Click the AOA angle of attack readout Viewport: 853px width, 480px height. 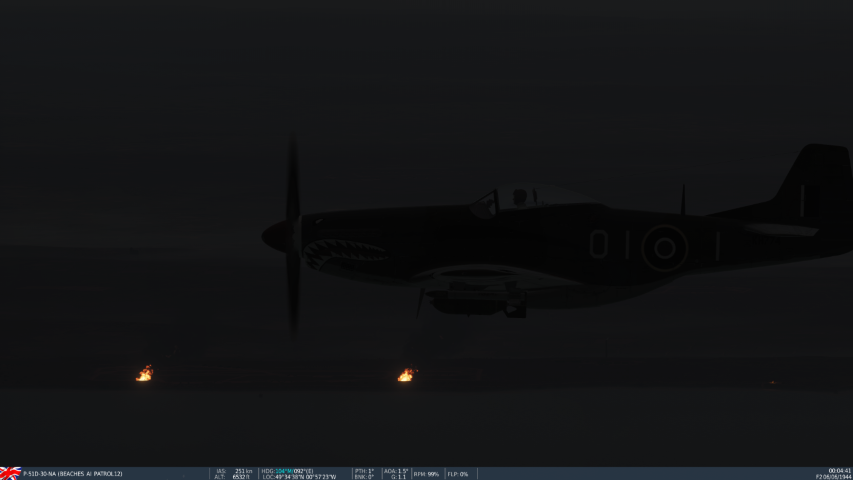tap(396, 471)
